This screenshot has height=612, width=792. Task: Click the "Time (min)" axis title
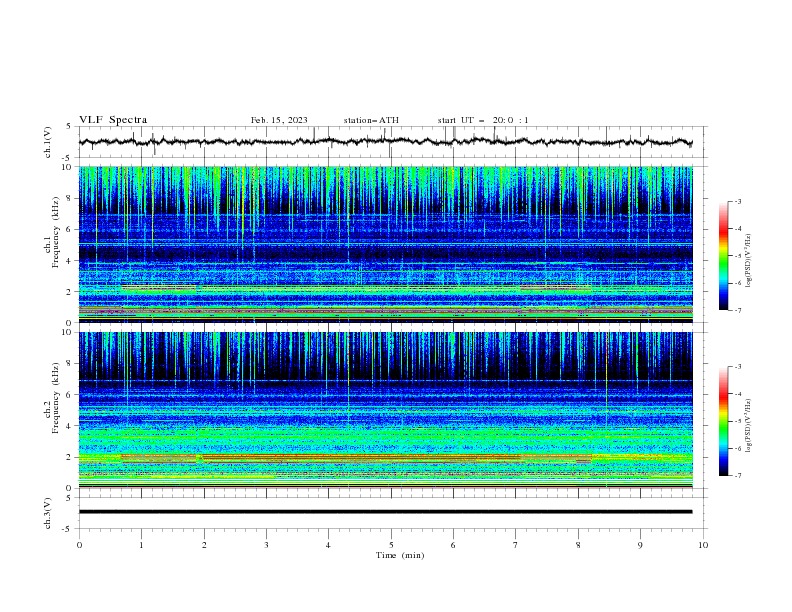click(400, 555)
